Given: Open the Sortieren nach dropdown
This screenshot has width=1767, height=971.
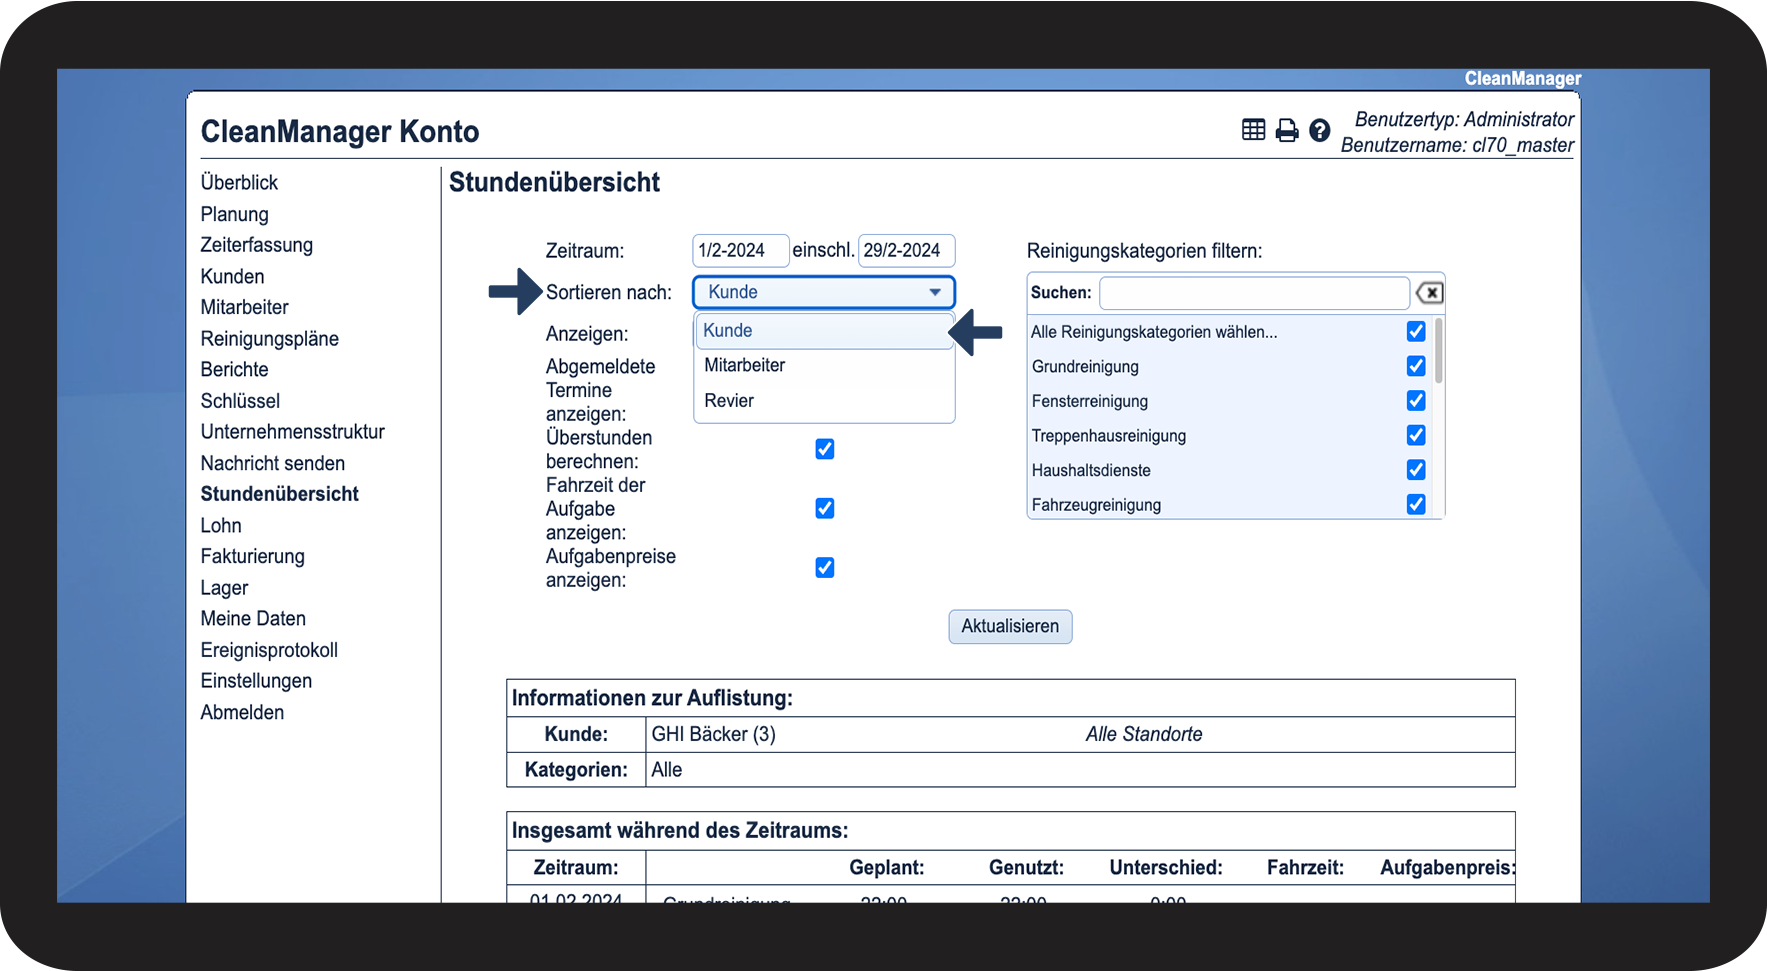Looking at the screenshot, I should 823,292.
